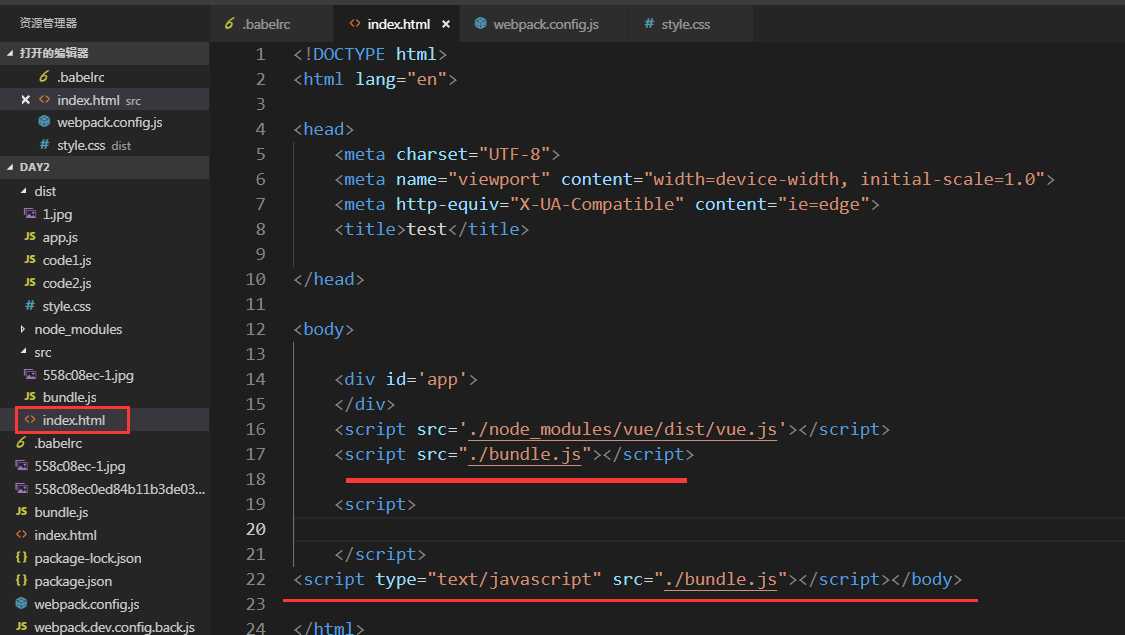Screen dimensions: 1125x635
Task: Switch to the webpack.config.js tab
Action: [545, 24]
